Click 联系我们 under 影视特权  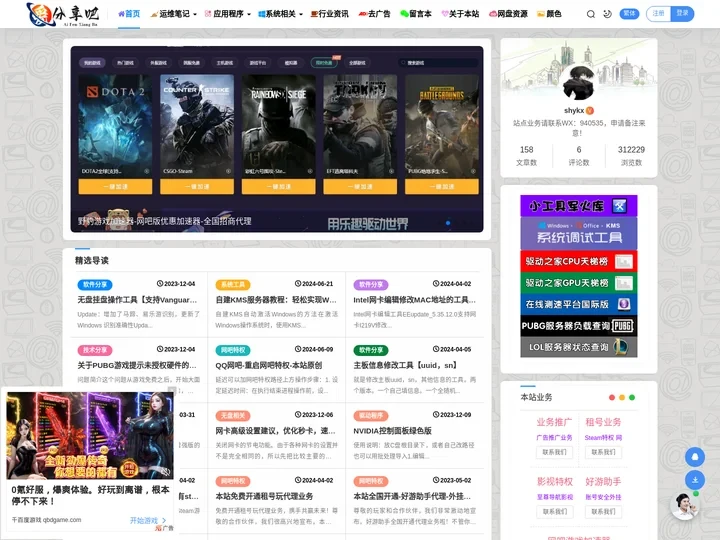[x=554, y=511]
